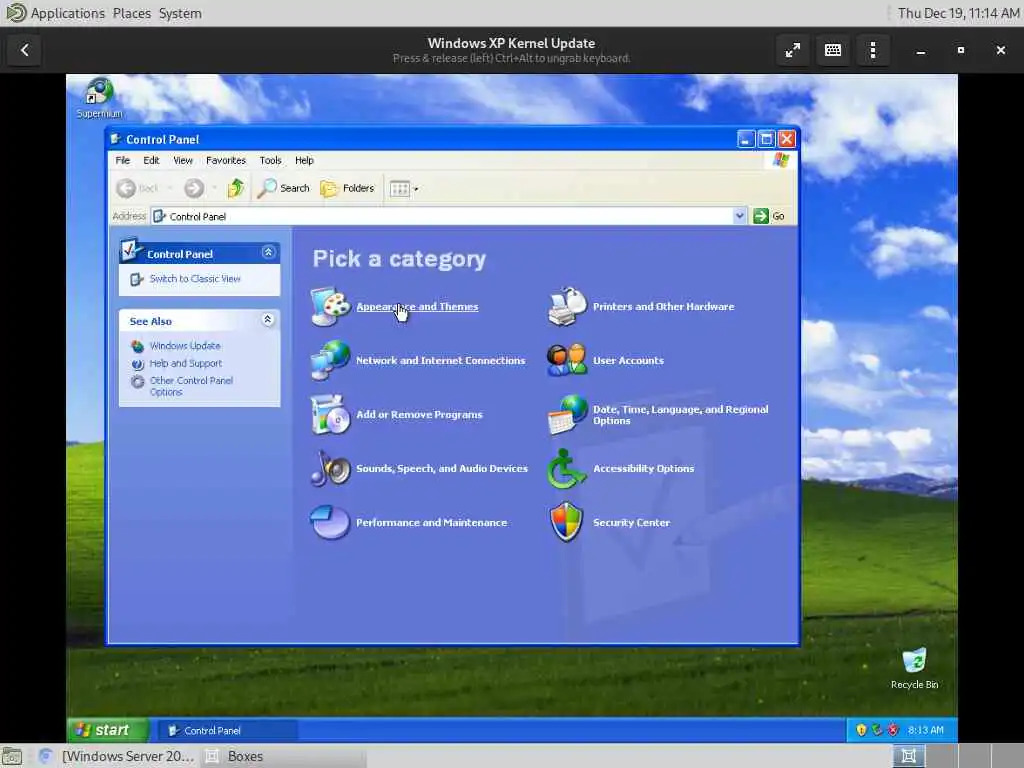
Task: Click the Appearance and Themes text link
Action: pos(417,306)
